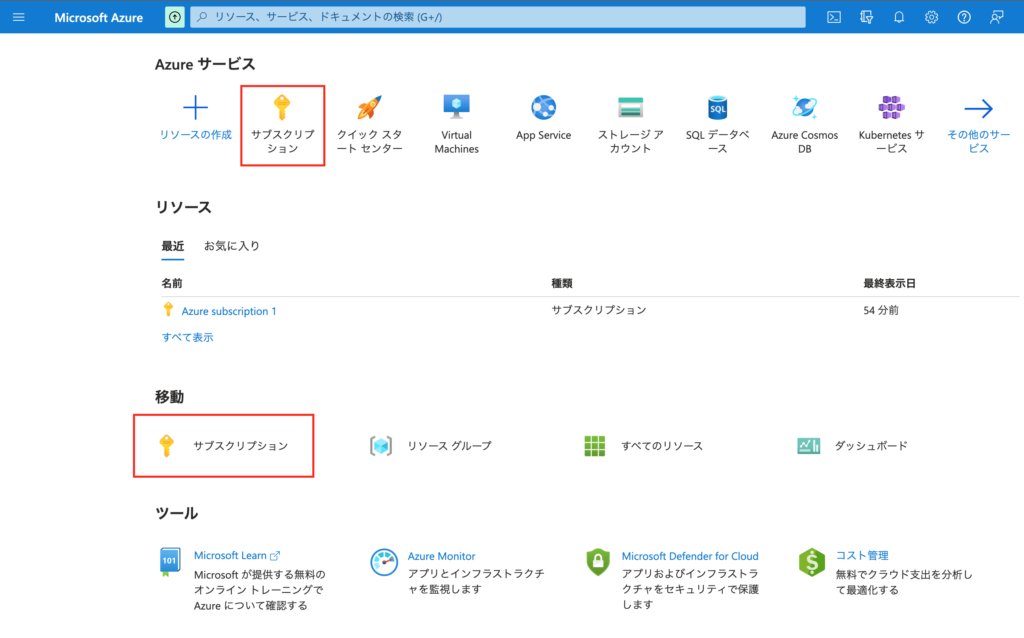
Task: Open Azure Cosmos DB
Action: click(804, 120)
